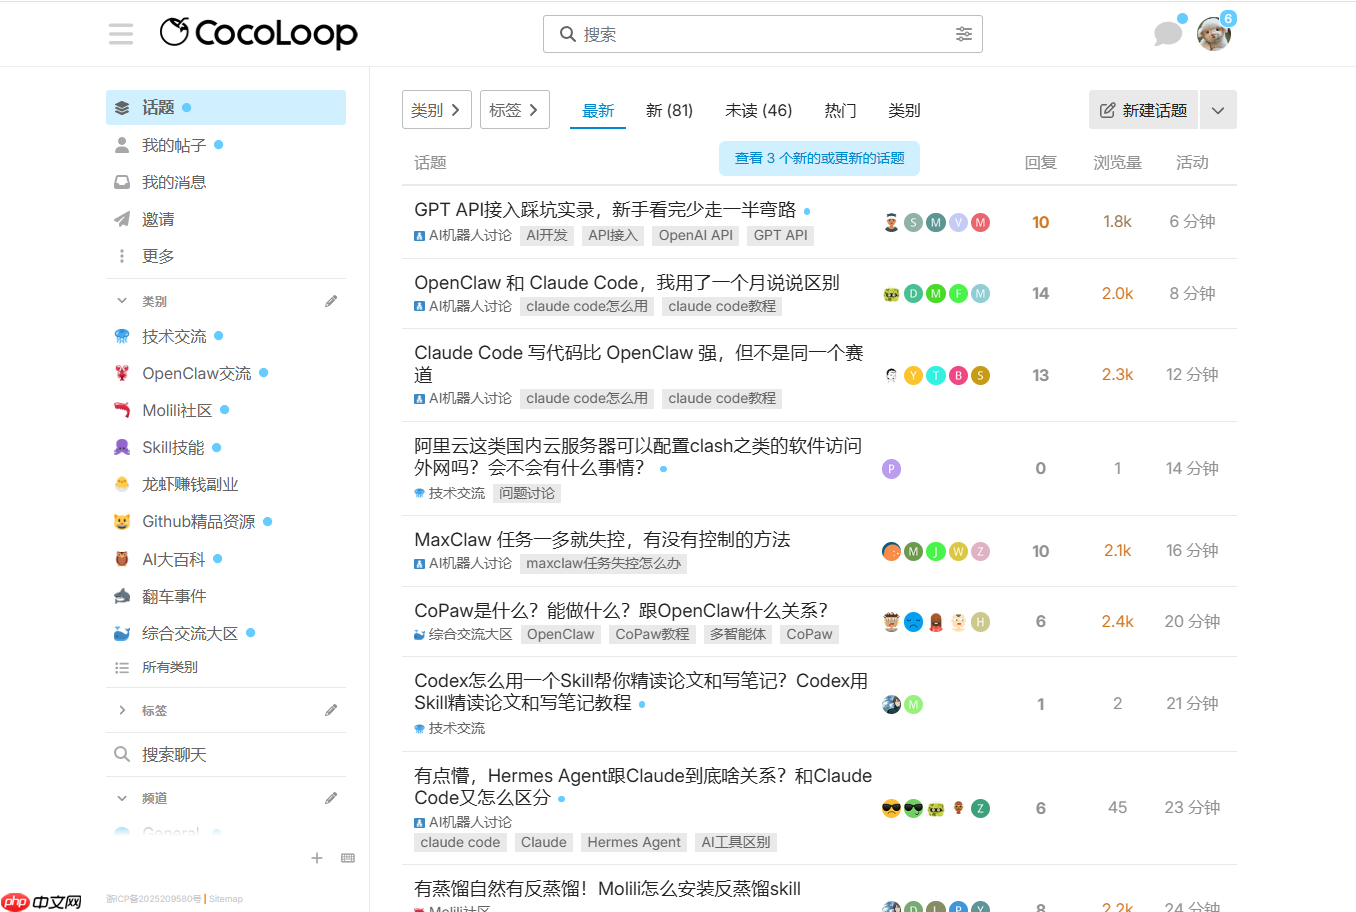Screen dimensions: 1356x912
Task: Edit tags section pencil icon
Action: (x=331, y=710)
